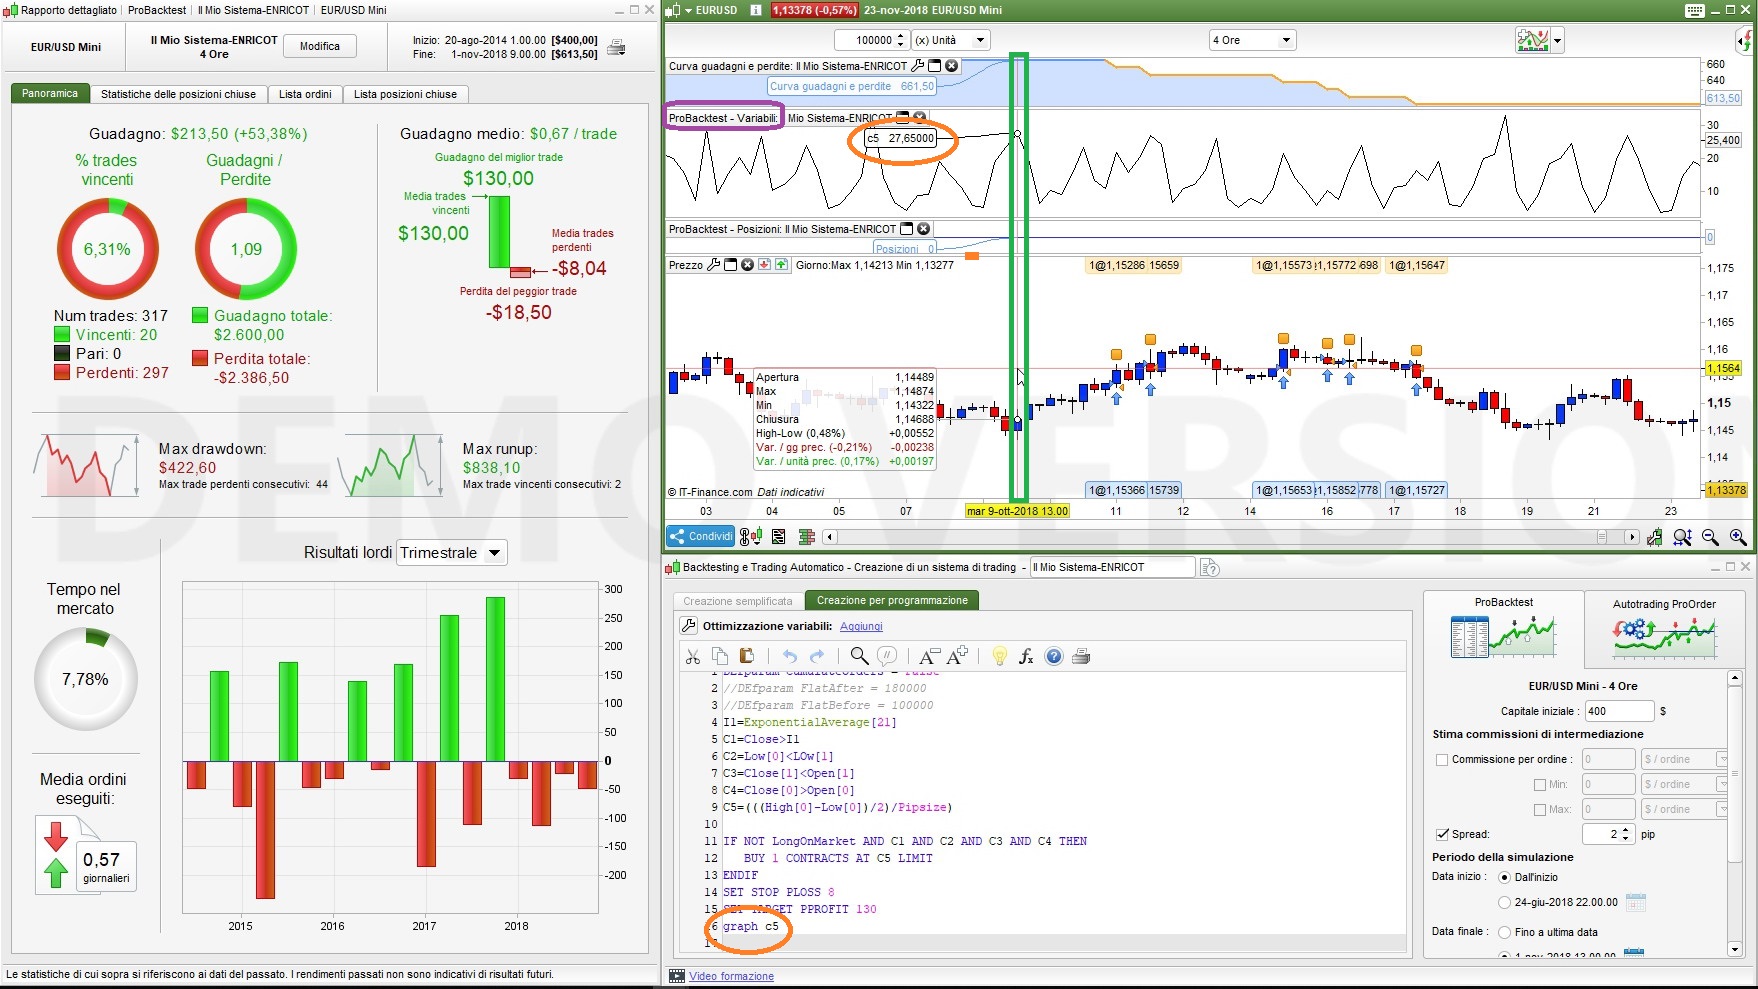Close the Curva guadagni e perdite panel
Image resolution: width=1758 pixels, height=989 pixels.
click(x=951, y=66)
